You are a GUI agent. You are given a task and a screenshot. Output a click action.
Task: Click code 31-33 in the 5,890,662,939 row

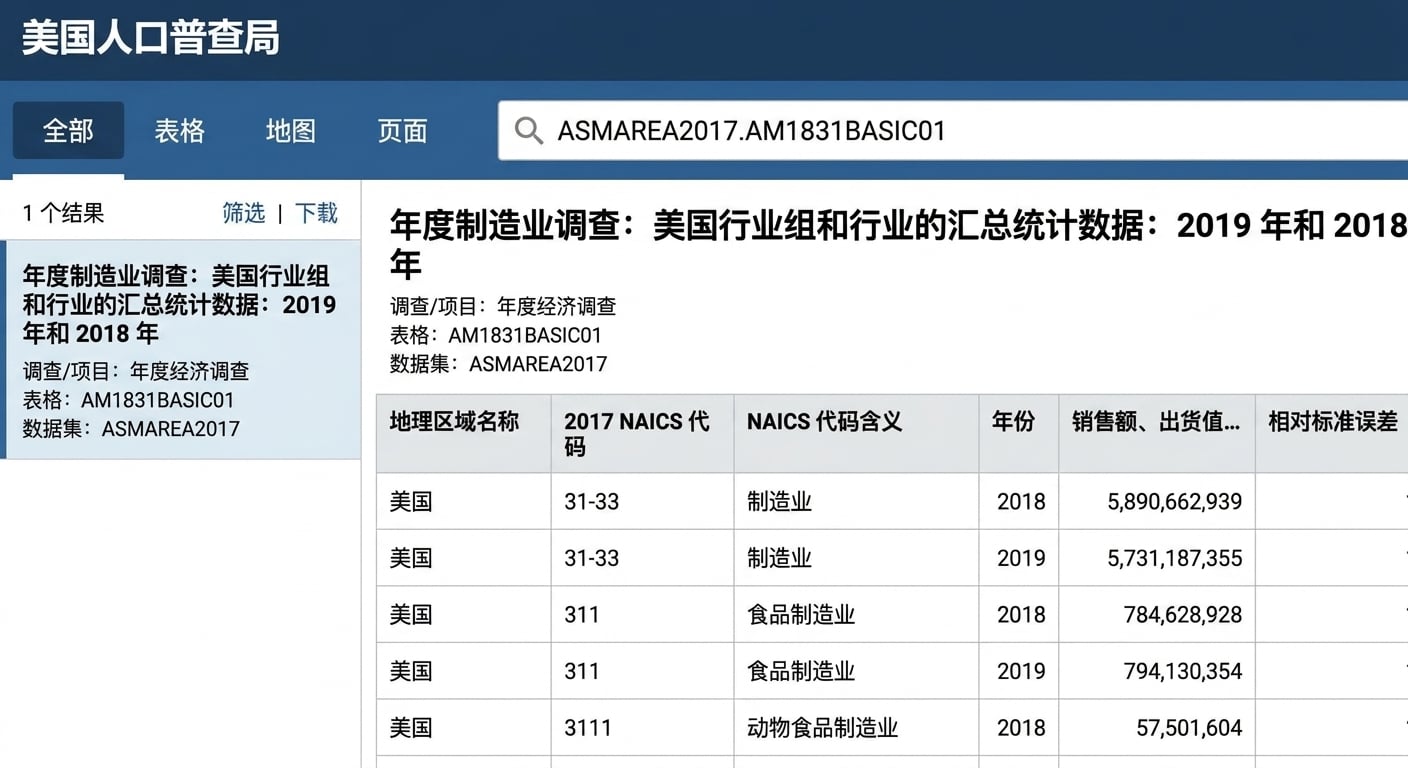tap(592, 502)
